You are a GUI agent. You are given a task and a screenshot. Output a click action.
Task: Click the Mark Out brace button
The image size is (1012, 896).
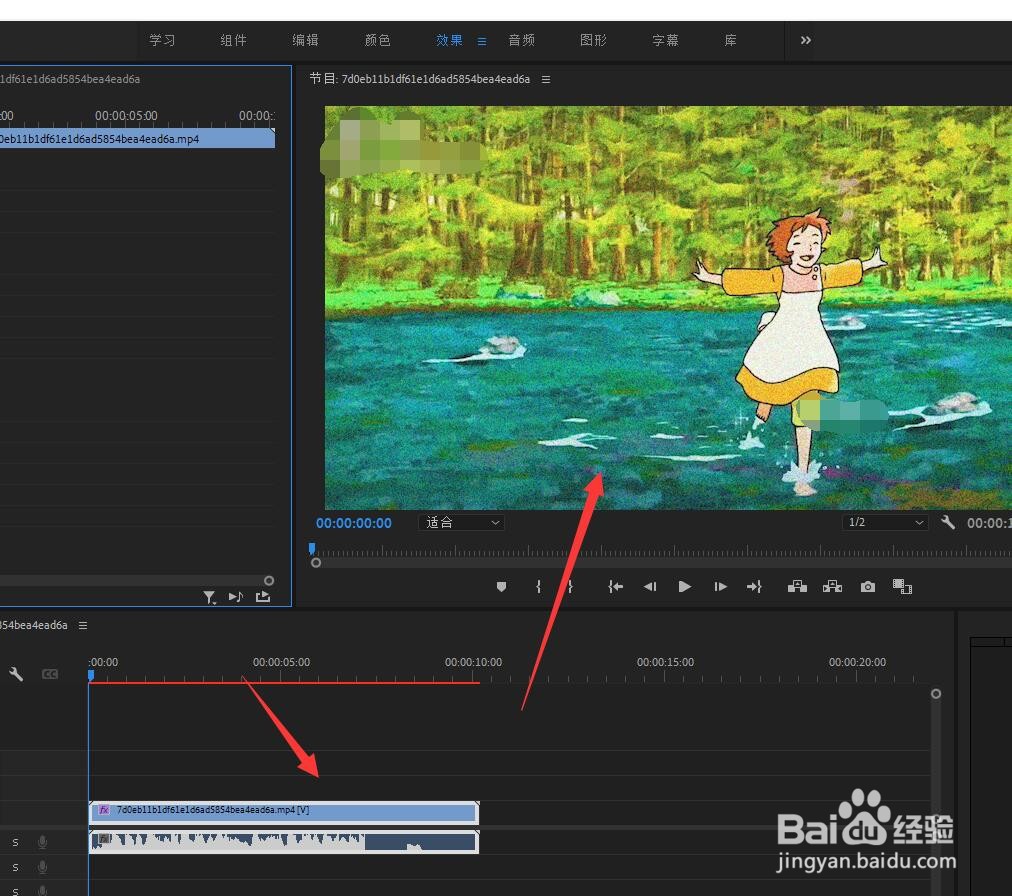(x=570, y=586)
